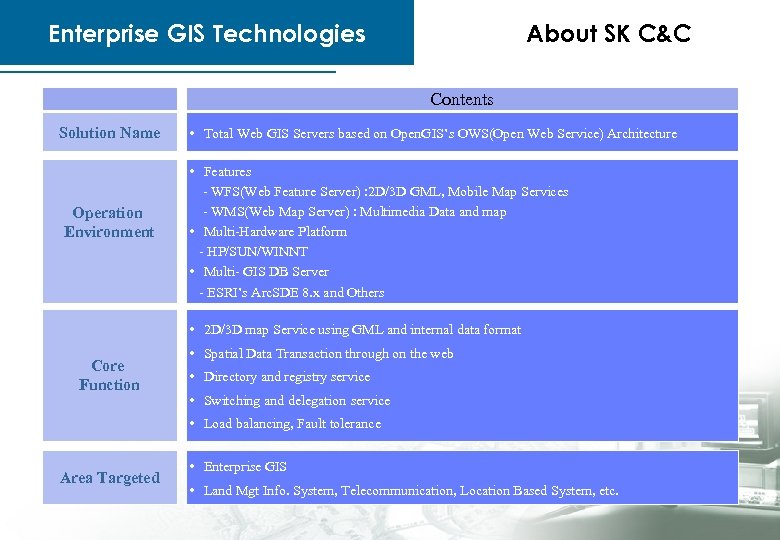Select the 'Land Mgt Info. System' bullet
Screen dimensions: 780x540
pos(411,491)
